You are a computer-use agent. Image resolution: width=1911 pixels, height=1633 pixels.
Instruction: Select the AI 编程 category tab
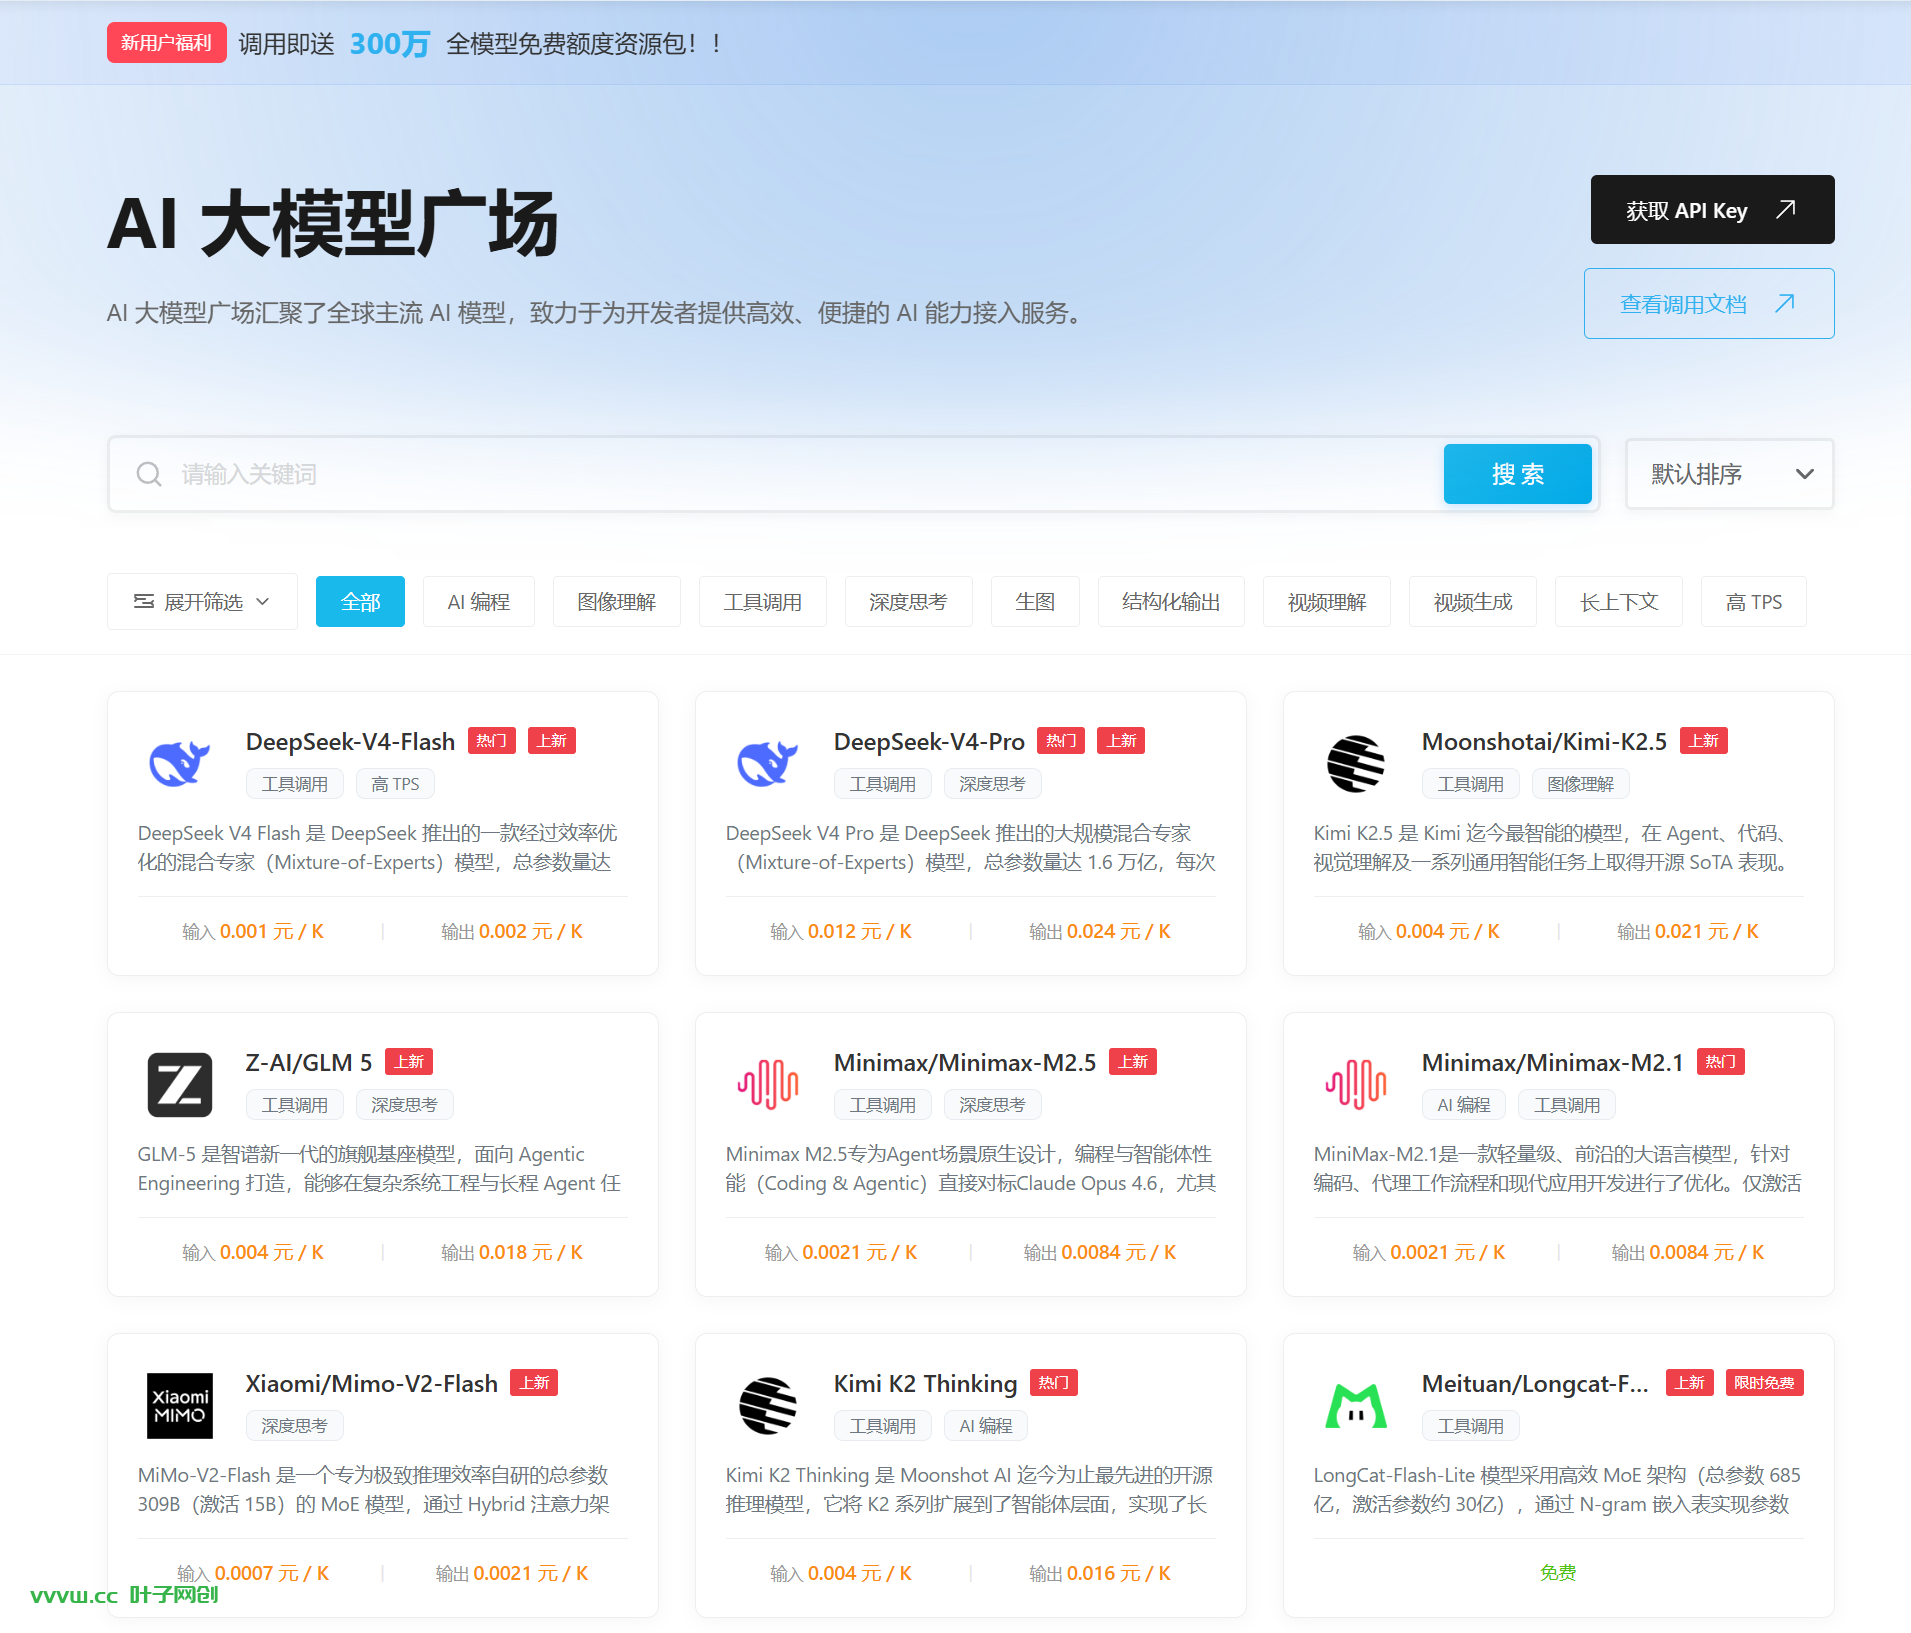tap(479, 602)
